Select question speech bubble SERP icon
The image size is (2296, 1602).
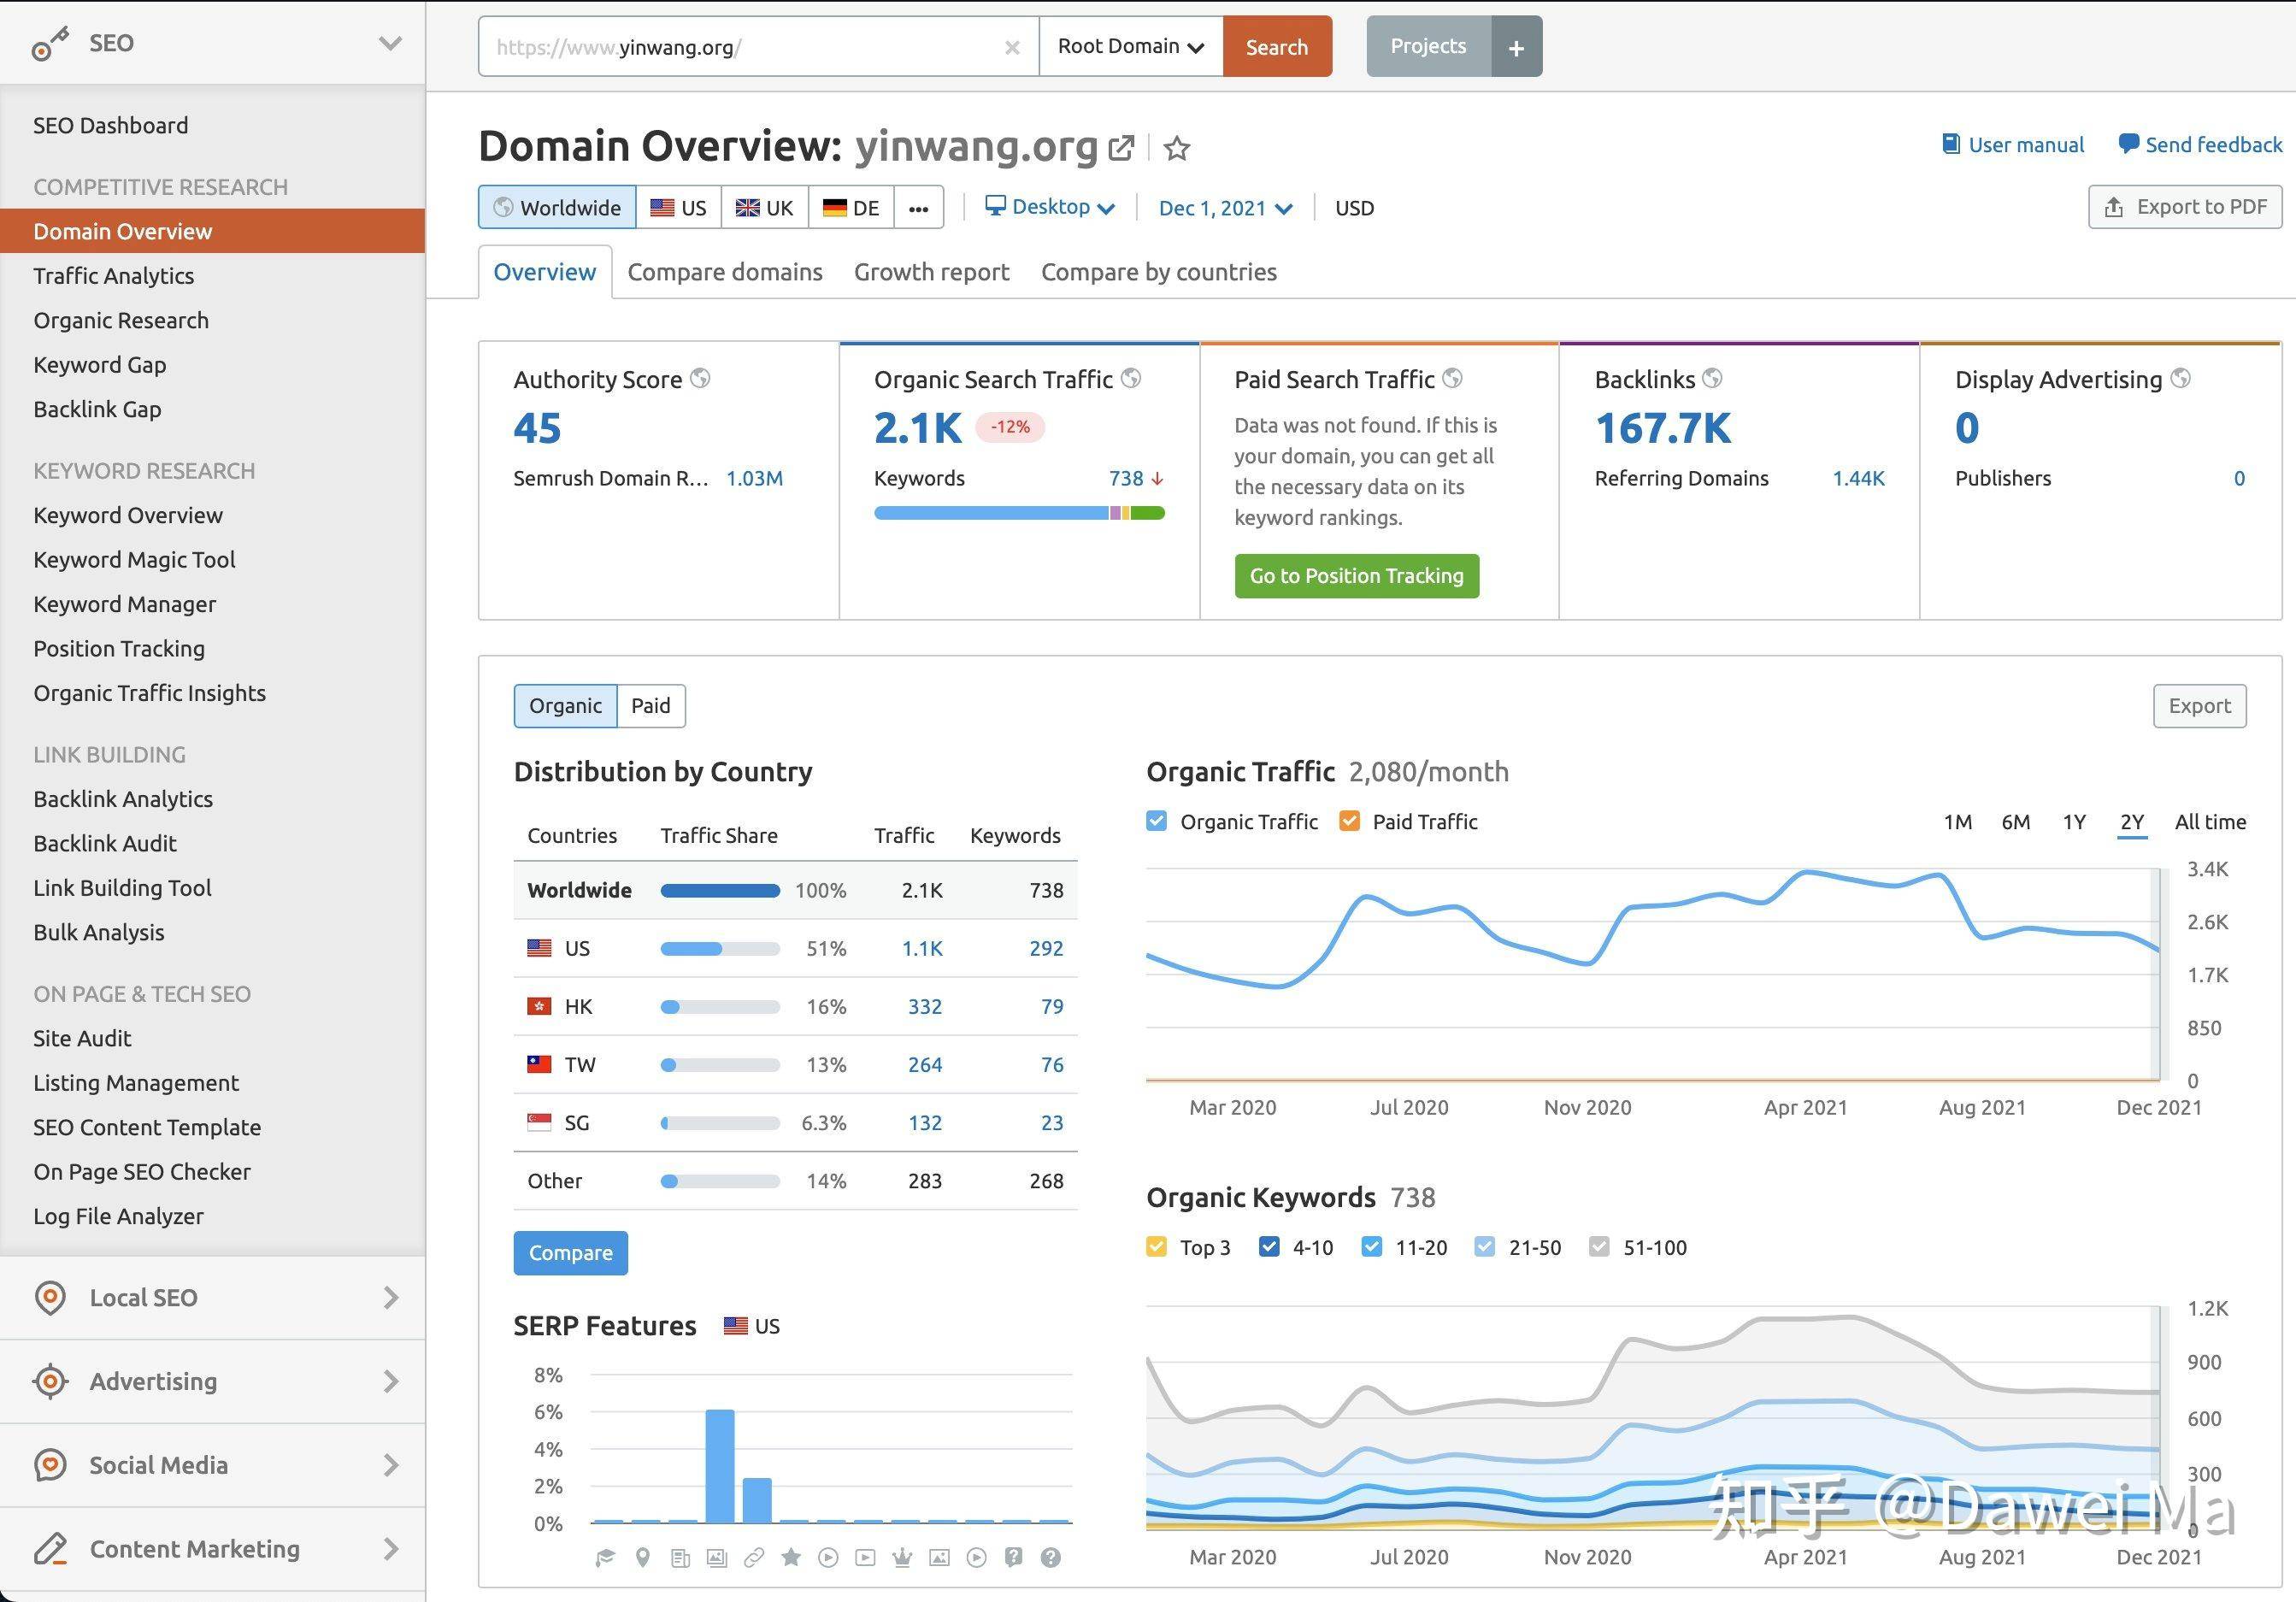[1013, 1557]
